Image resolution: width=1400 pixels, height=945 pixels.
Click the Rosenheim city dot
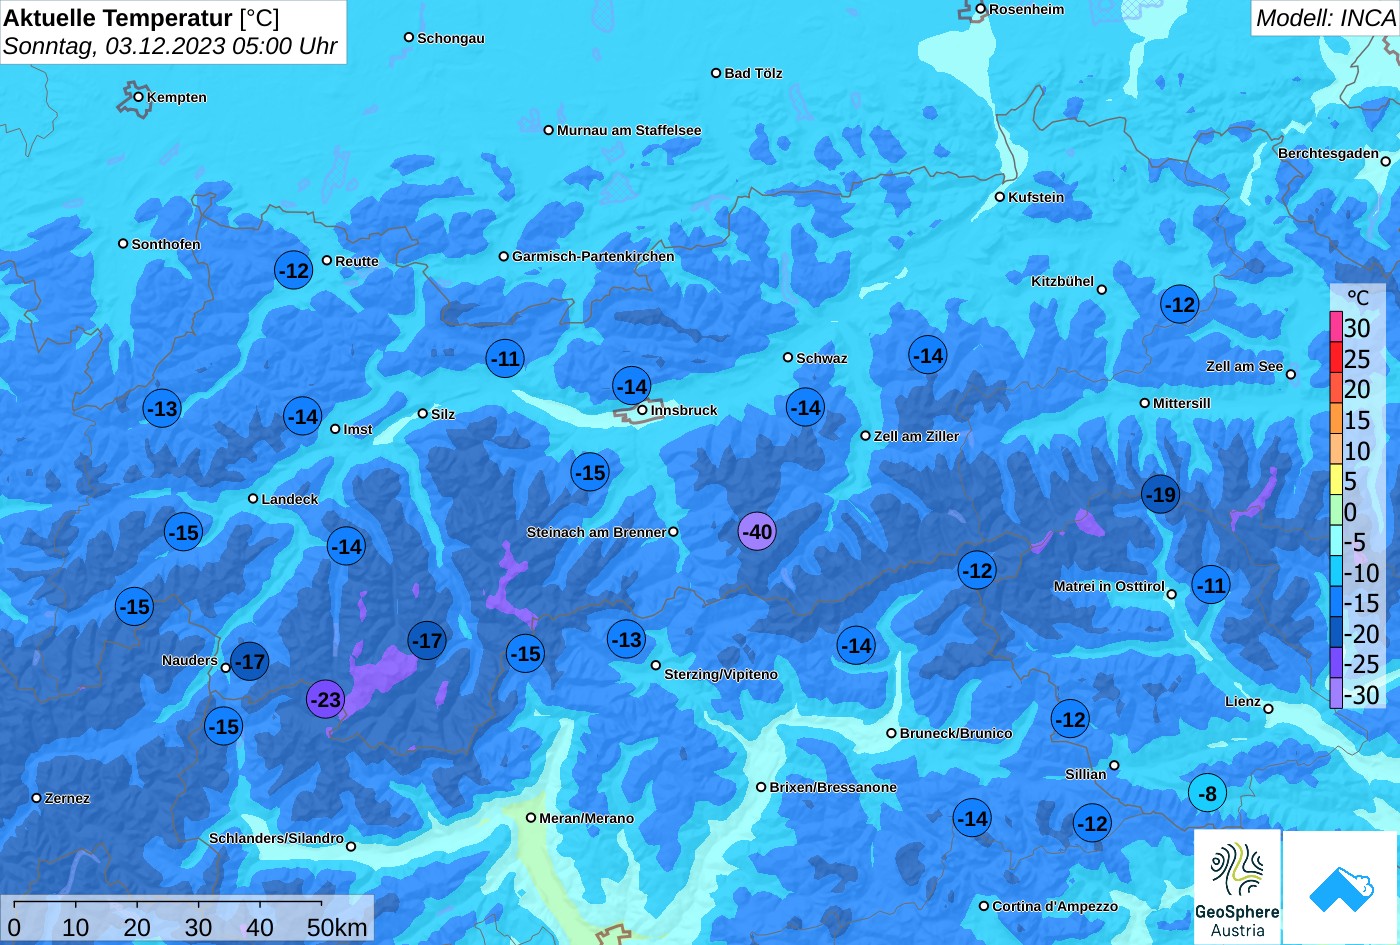[x=981, y=9]
